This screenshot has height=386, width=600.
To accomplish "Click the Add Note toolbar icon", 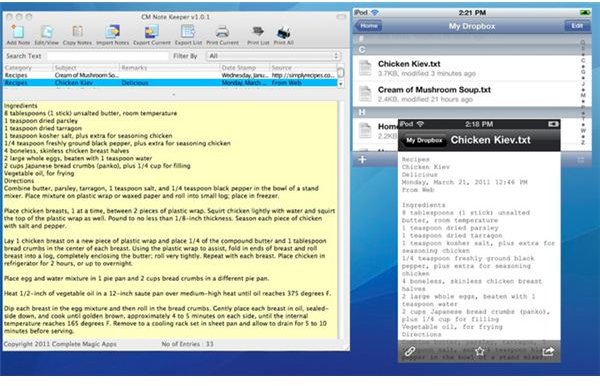I will (18, 31).
